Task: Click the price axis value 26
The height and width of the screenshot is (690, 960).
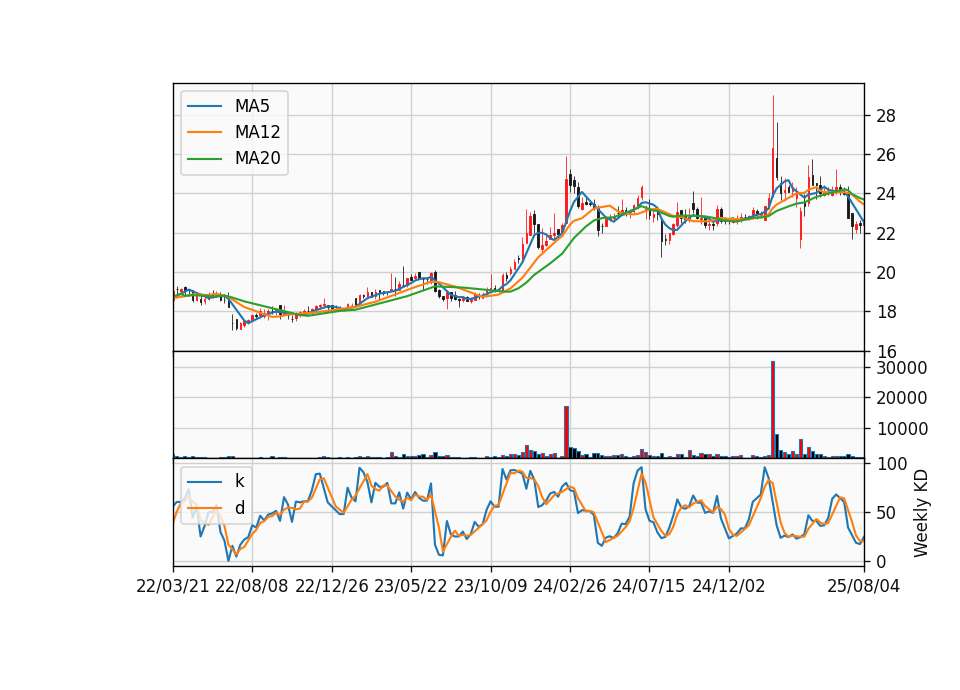Action: (886, 155)
